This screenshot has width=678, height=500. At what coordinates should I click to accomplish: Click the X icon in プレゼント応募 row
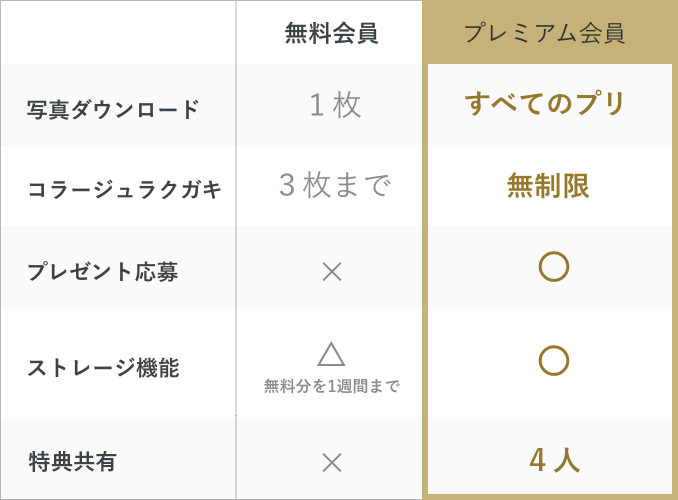tap(332, 272)
